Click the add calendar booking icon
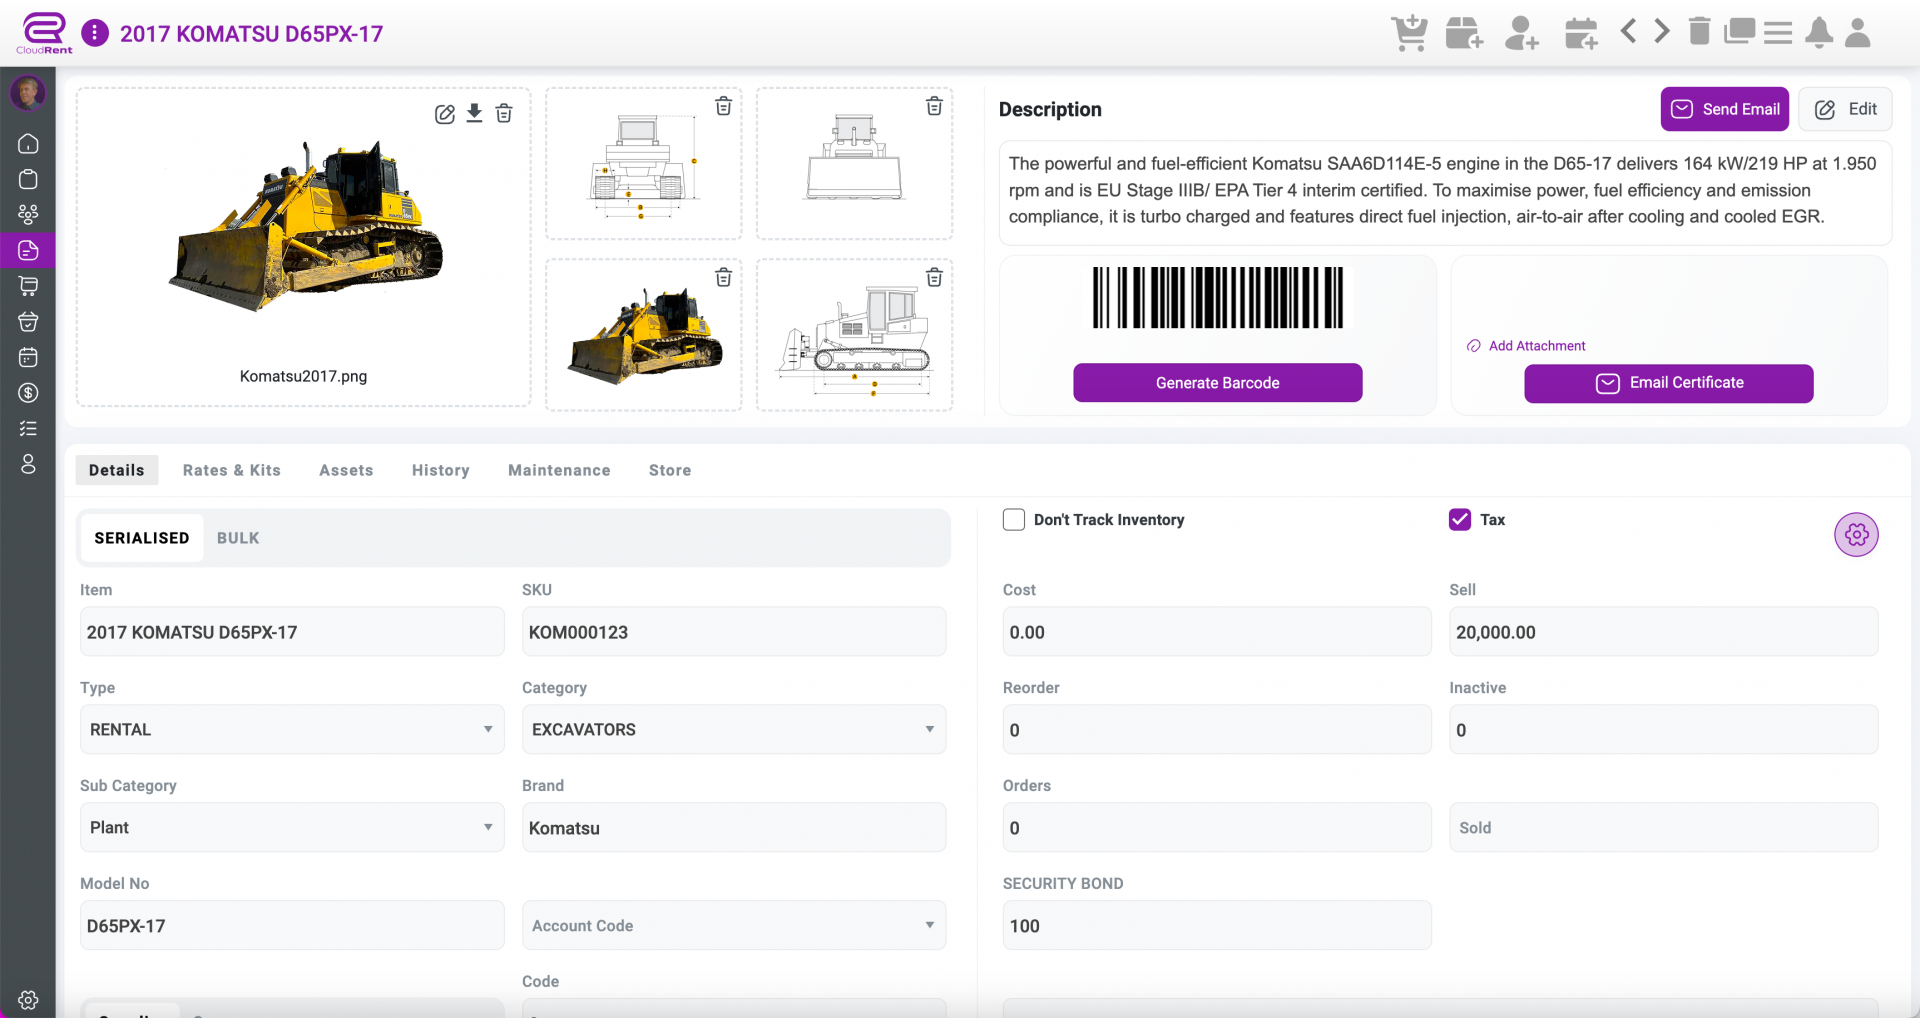Viewport: 1920px width, 1018px height. point(1581,32)
